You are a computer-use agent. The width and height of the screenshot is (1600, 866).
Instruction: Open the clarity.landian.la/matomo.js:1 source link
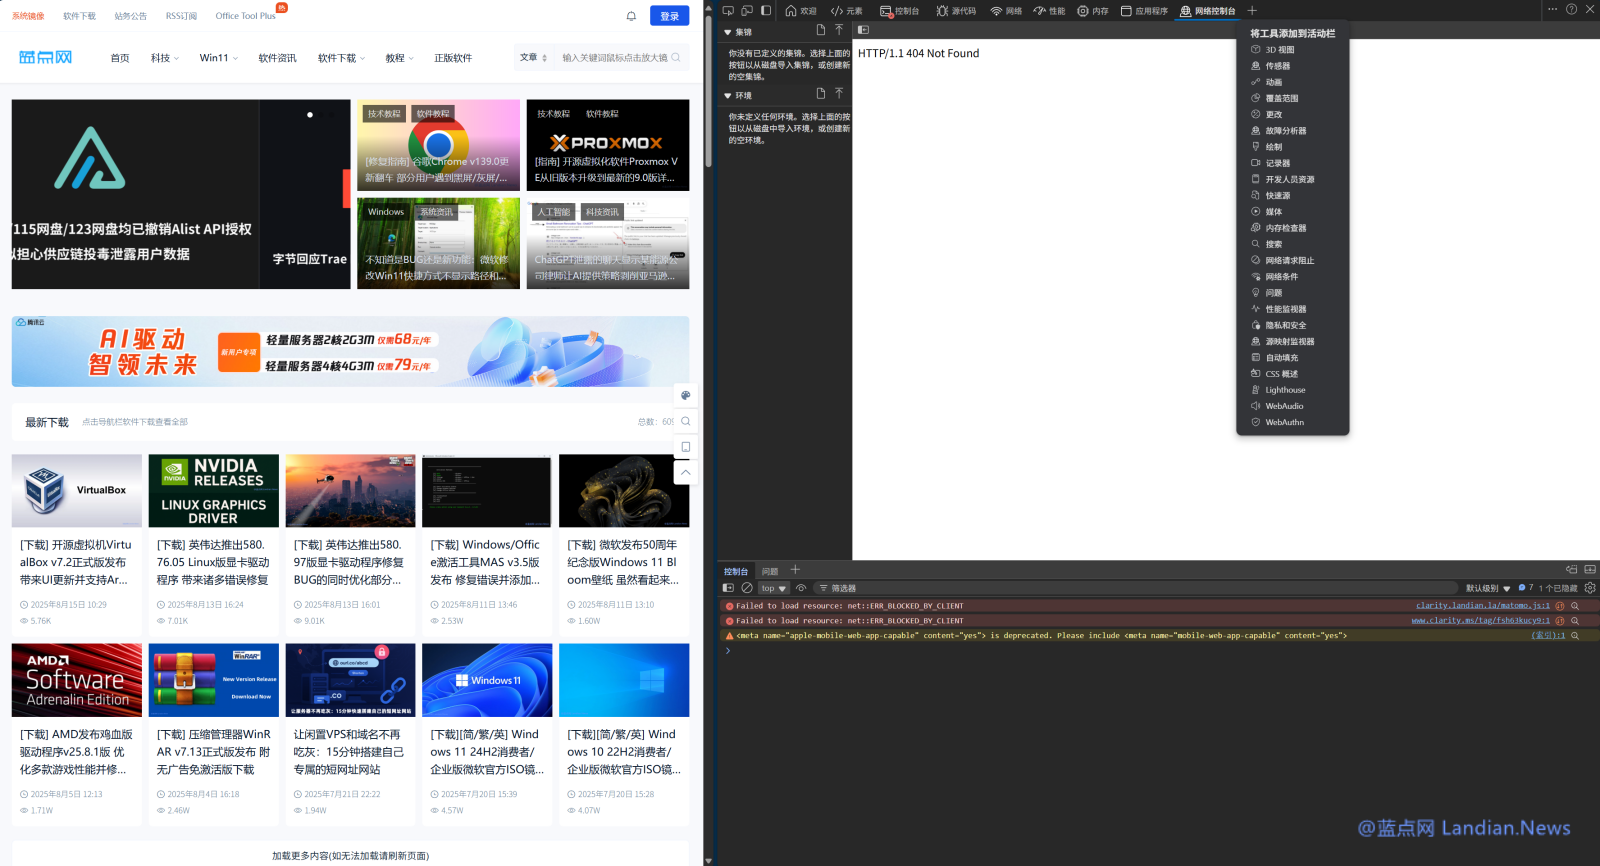tap(1482, 606)
